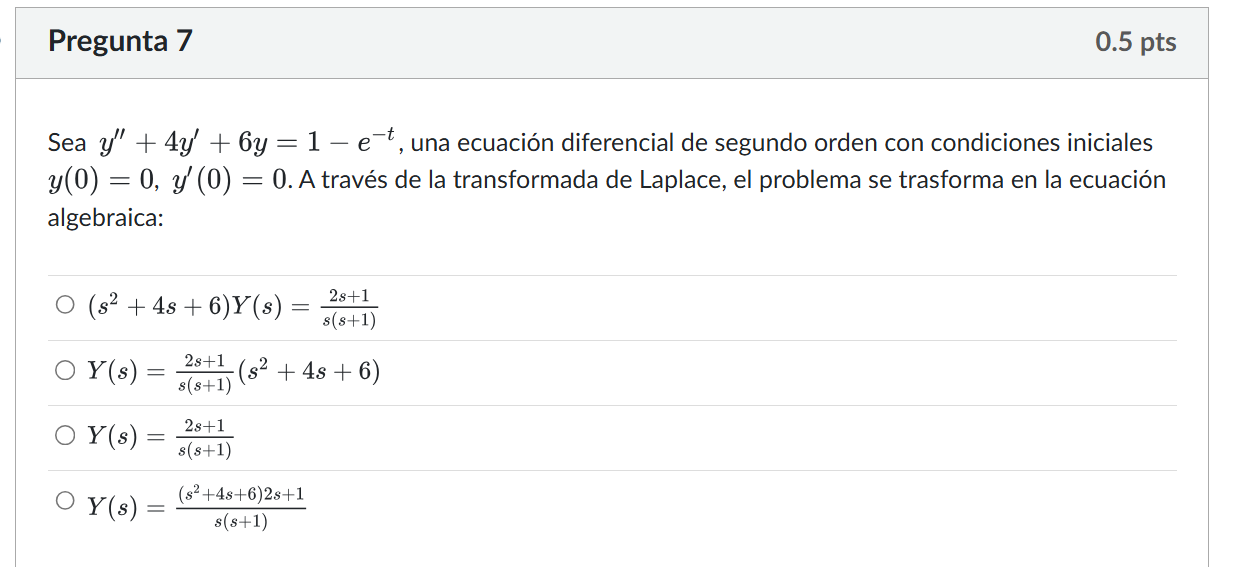Screen dimensions: 1233x567
Task: Choose the radio for Y(s) = (2s+1)/(s(s+1)) (s²+4s+6)
Action: point(65,371)
